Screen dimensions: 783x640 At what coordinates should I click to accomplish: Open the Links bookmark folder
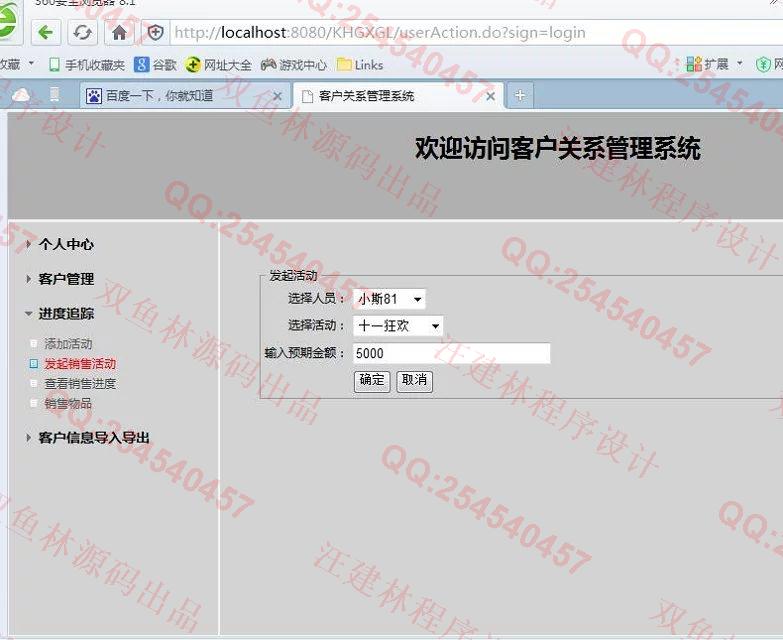coord(360,65)
